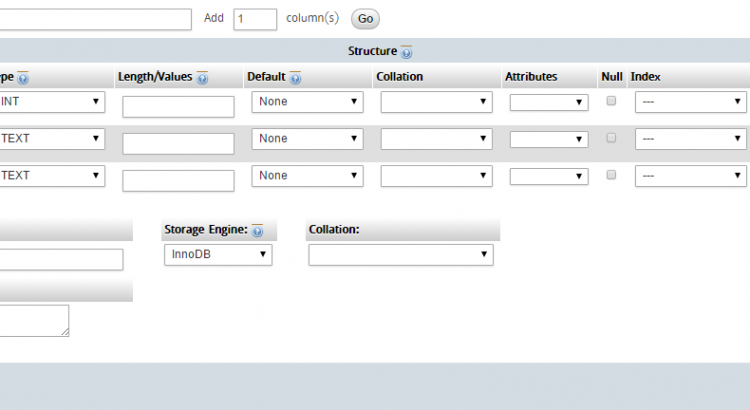Enable Null checkbox in first TEXT row
The width and height of the screenshot is (750, 410).
coord(611,138)
